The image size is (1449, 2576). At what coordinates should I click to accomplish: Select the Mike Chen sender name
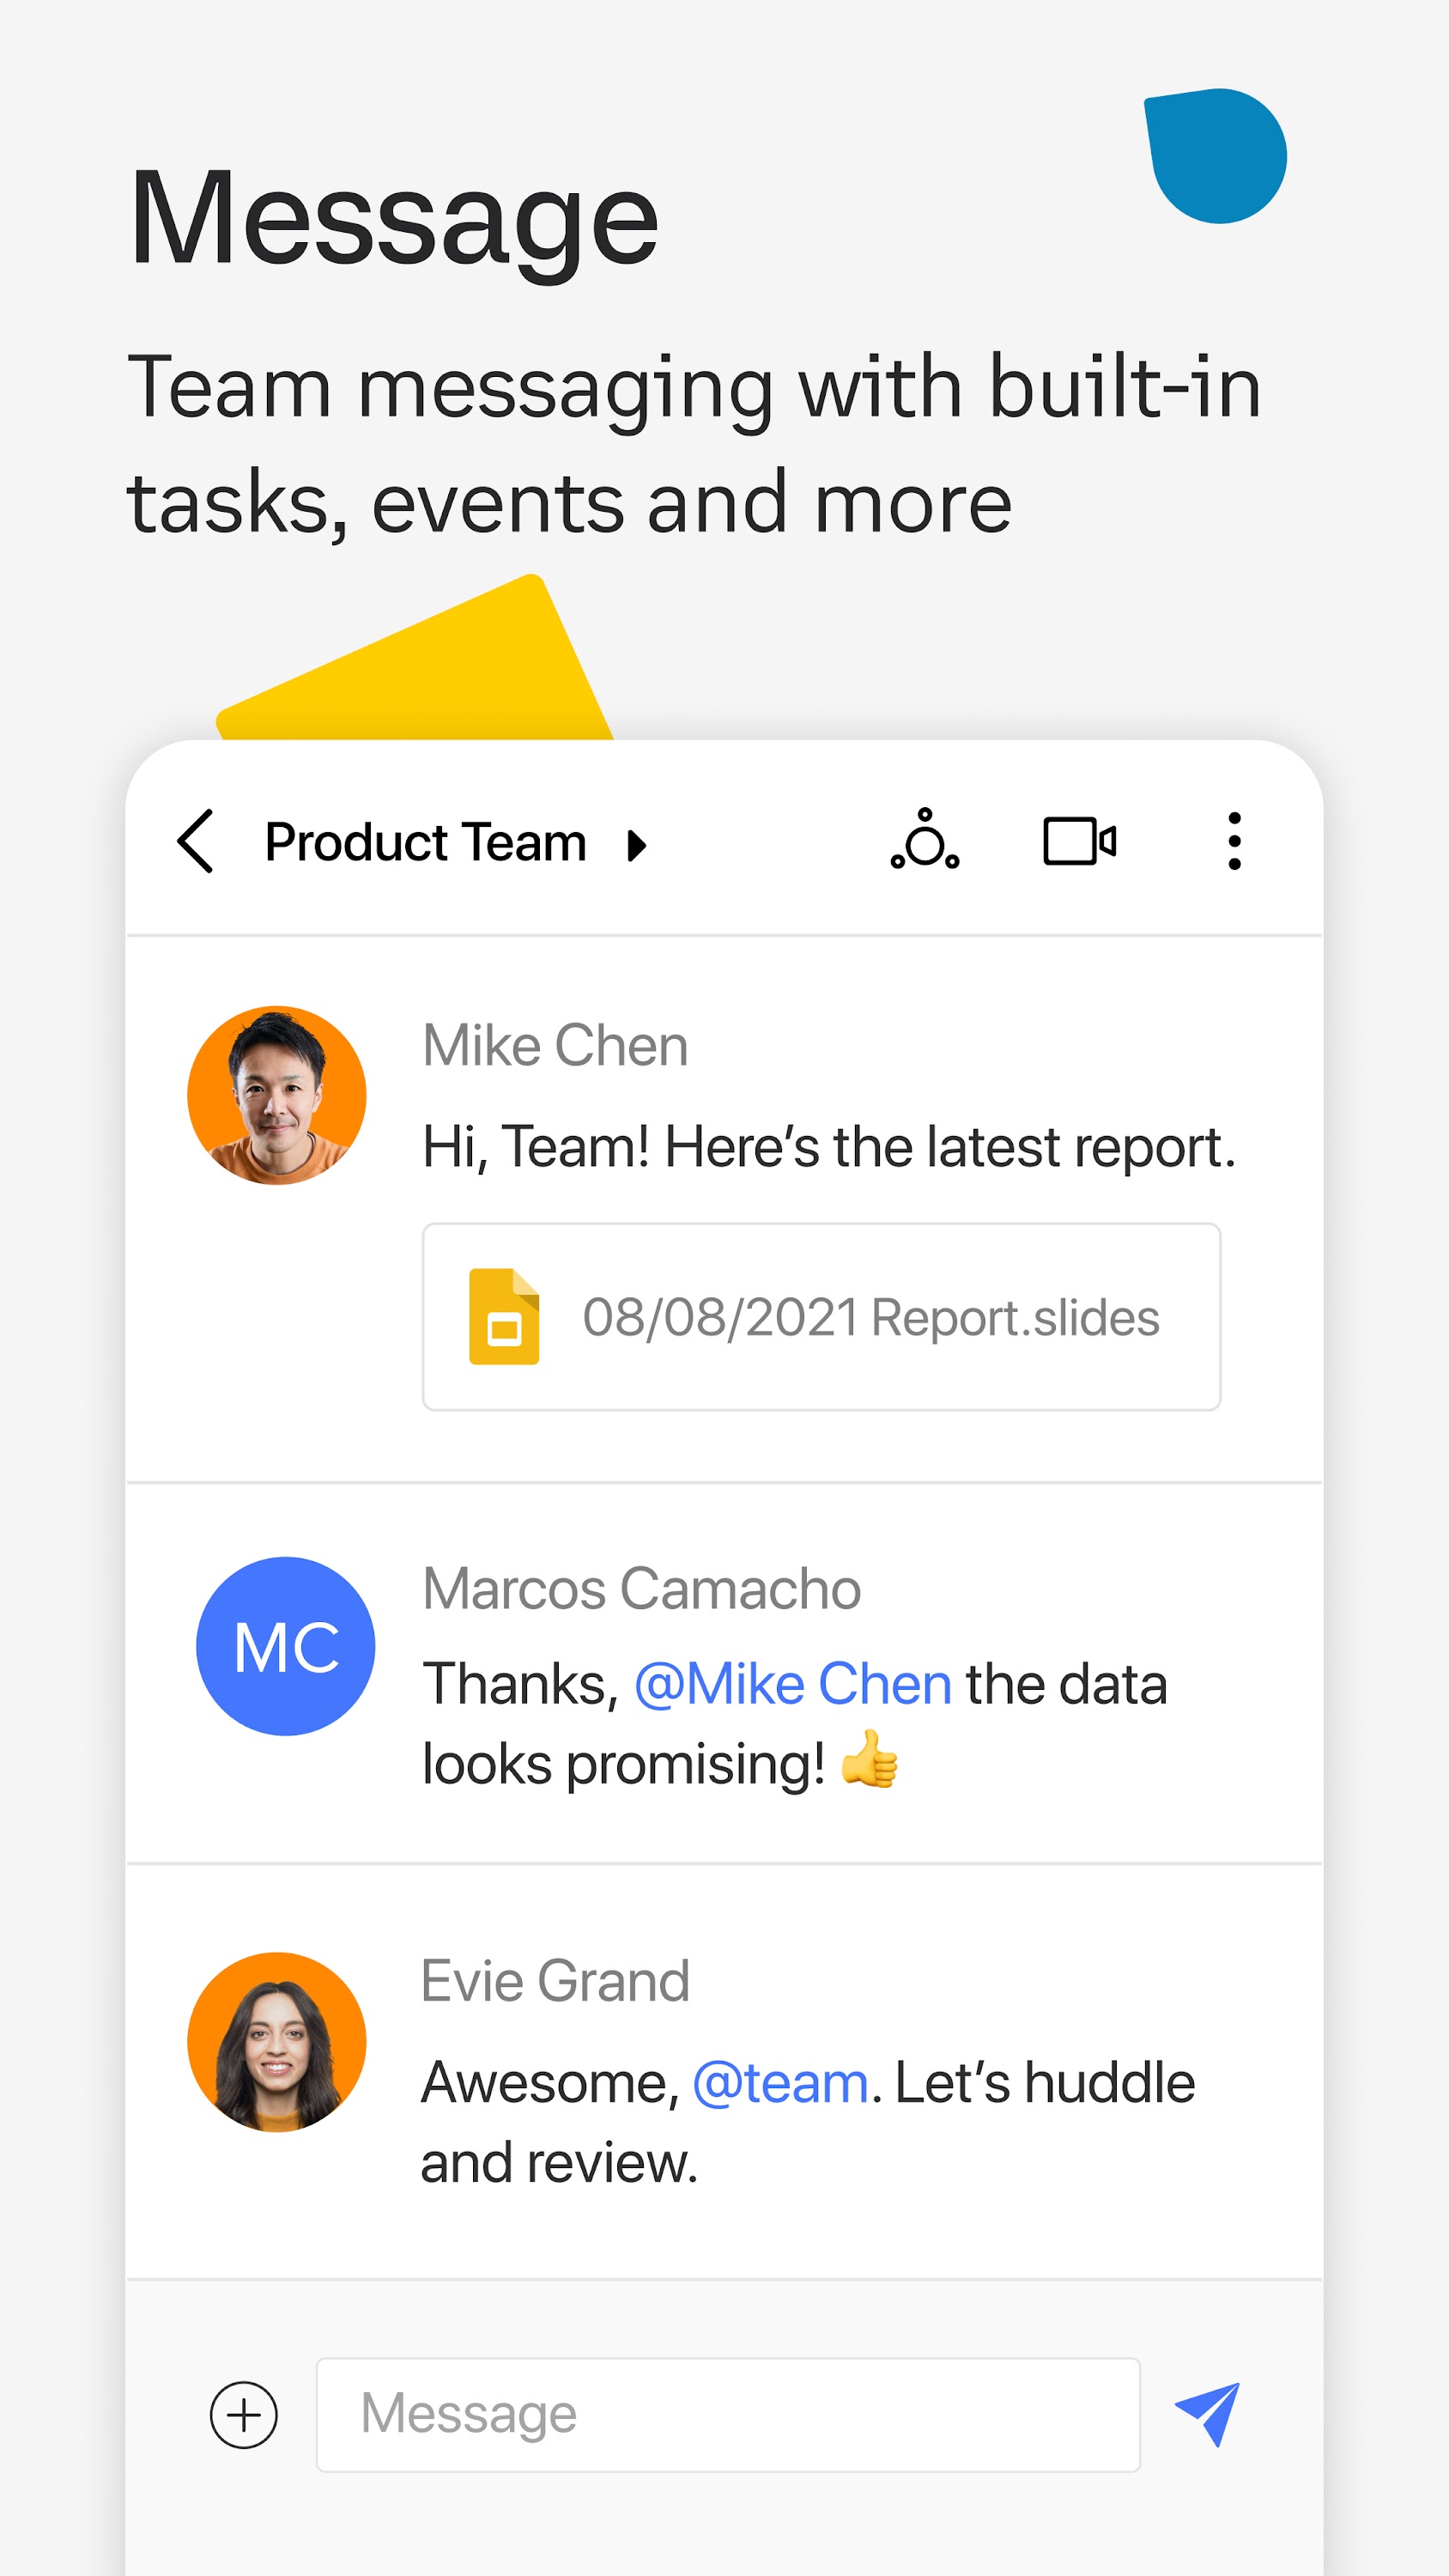tap(555, 1046)
